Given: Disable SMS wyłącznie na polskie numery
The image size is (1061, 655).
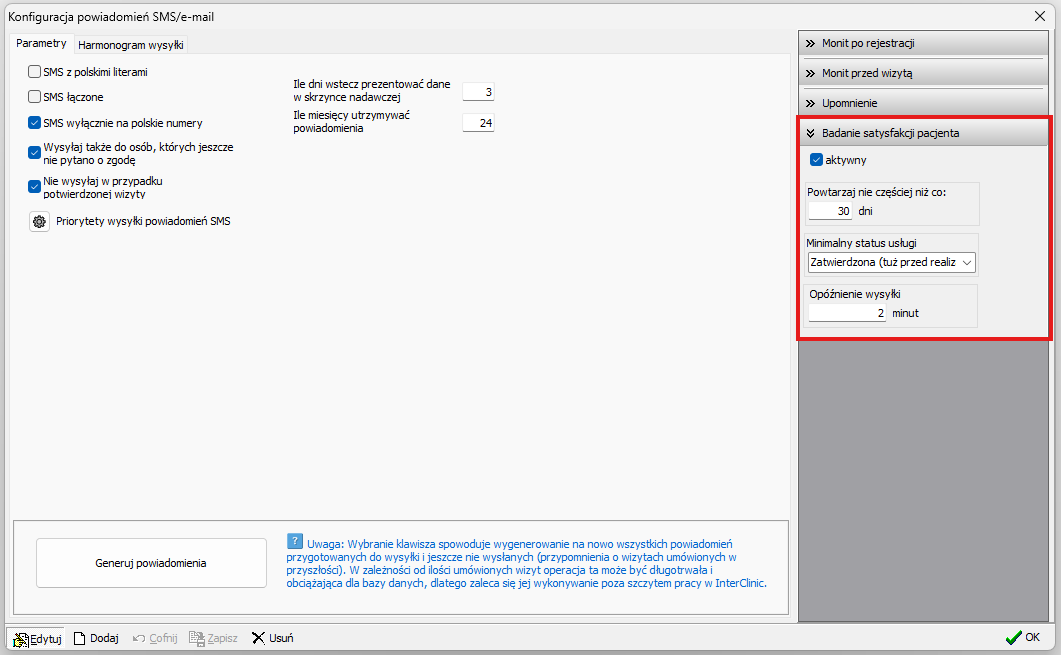Looking at the screenshot, I should [x=35, y=123].
